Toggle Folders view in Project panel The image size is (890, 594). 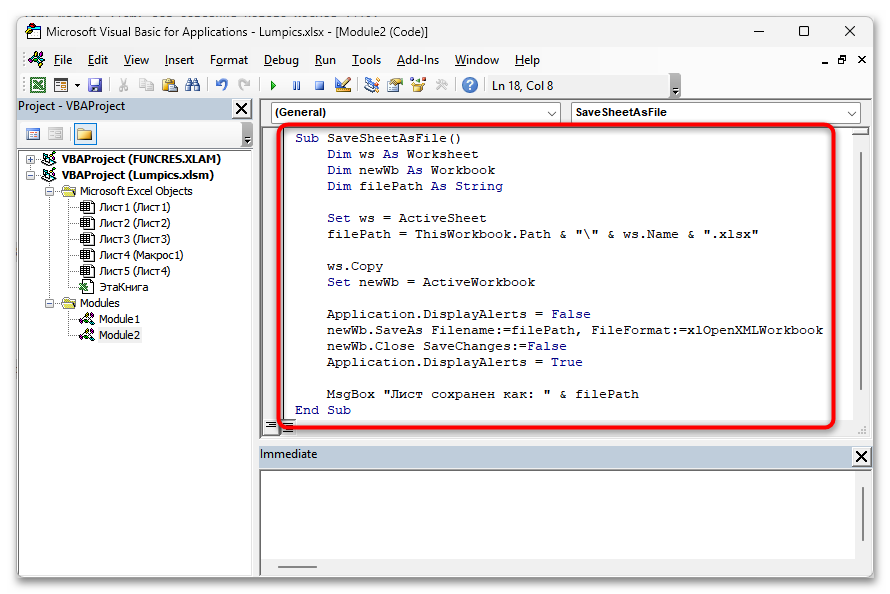[x=84, y=134]
